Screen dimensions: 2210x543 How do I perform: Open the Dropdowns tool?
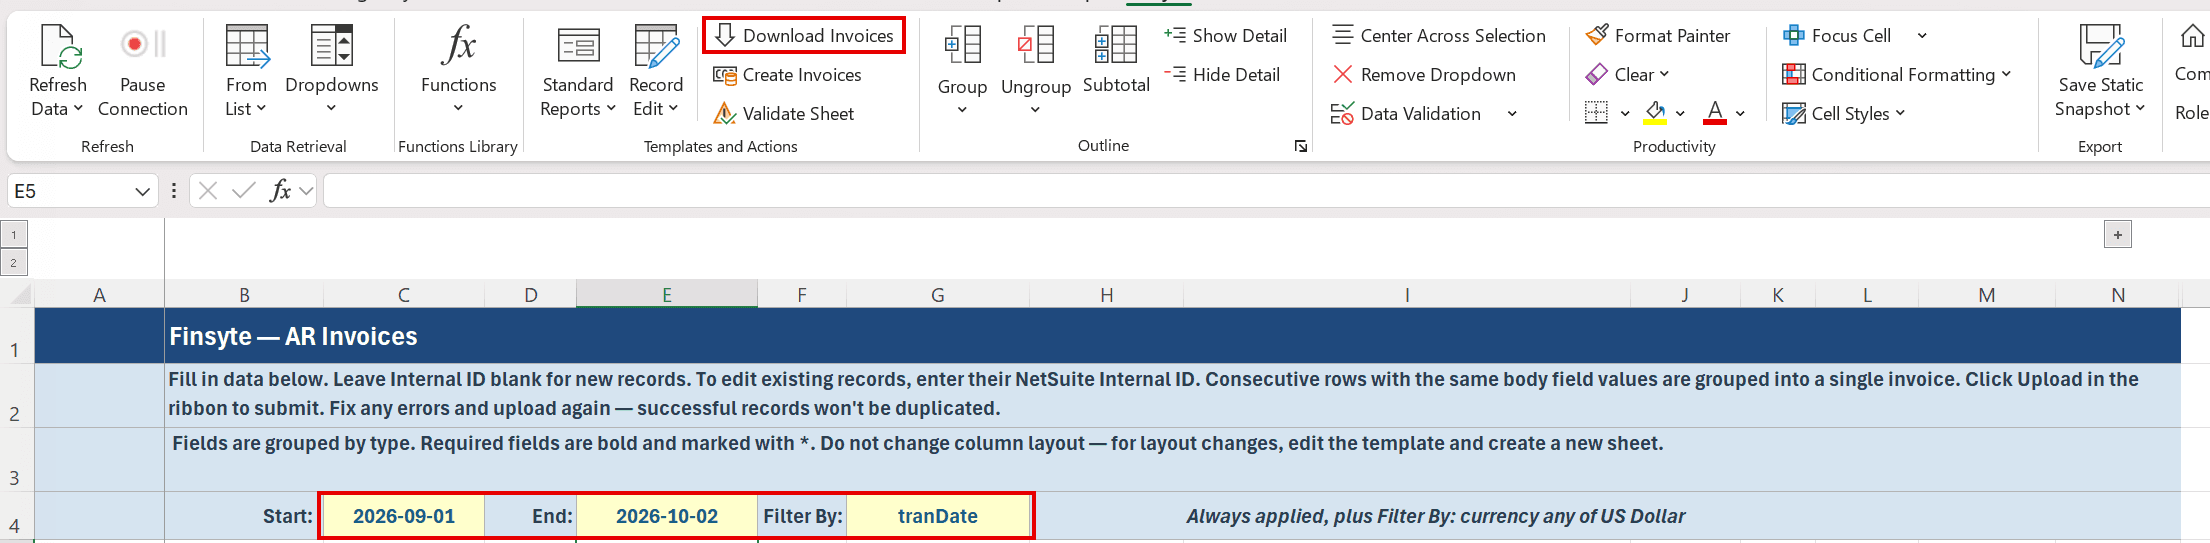coord(331,46)
